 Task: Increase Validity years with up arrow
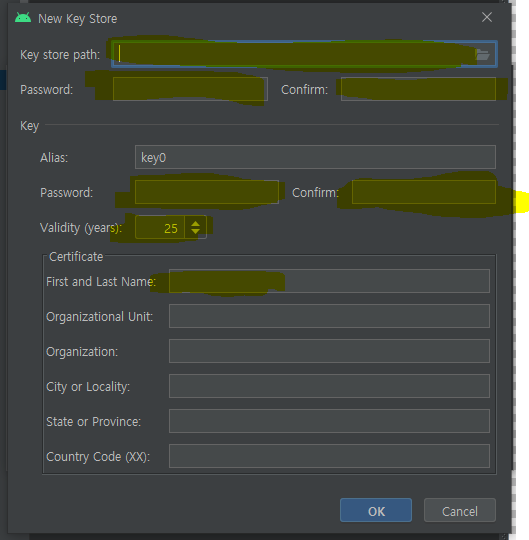(x=195, y=224)
